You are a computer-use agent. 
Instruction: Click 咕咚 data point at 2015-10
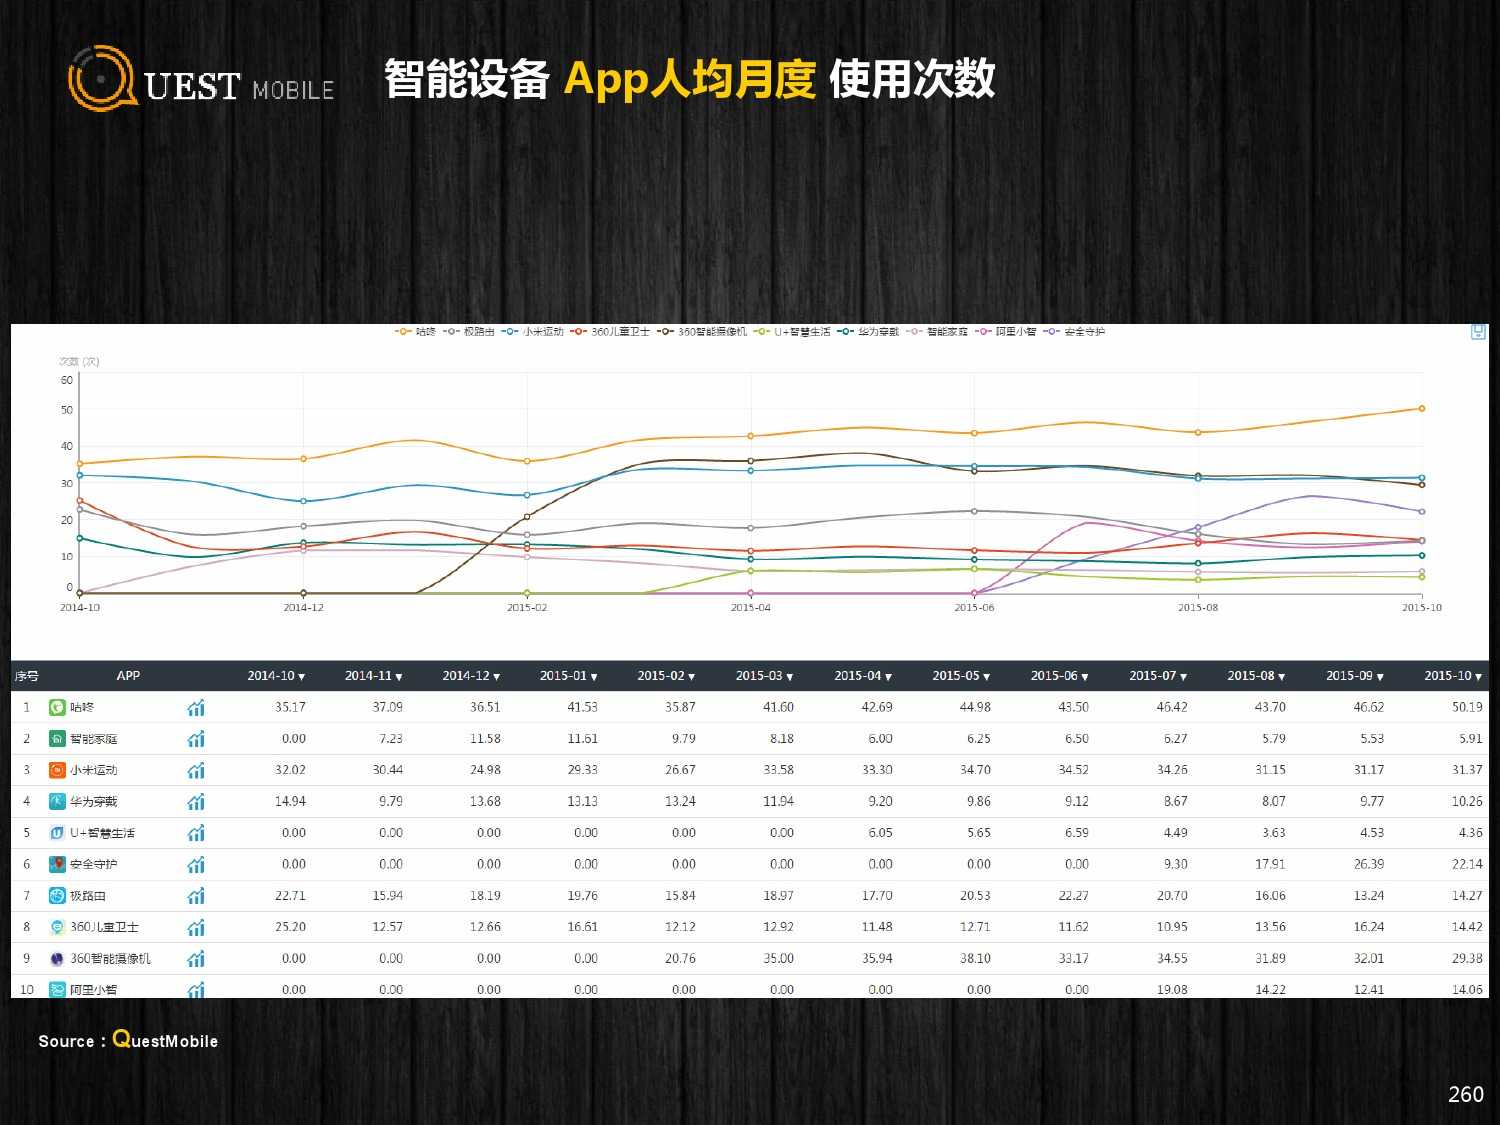tap(1421, 408)
